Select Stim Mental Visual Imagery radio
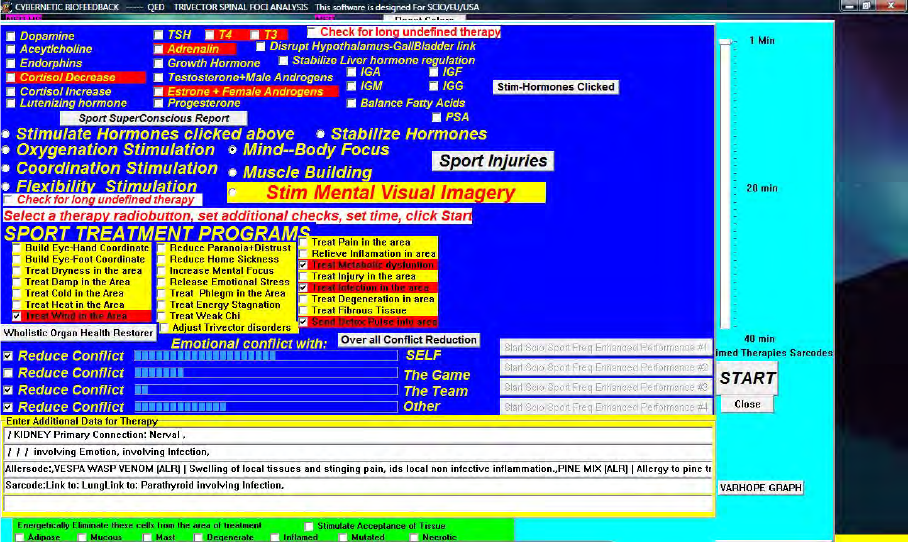This screenshot has height=542, width=908. pos(233,193)
